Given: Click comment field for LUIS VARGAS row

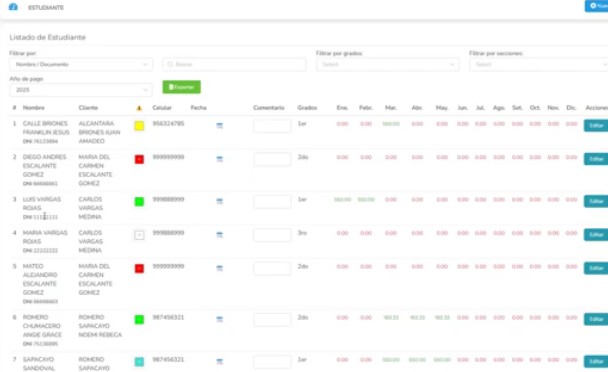Looking at the screenshot, I should click(x=272, y=201).
